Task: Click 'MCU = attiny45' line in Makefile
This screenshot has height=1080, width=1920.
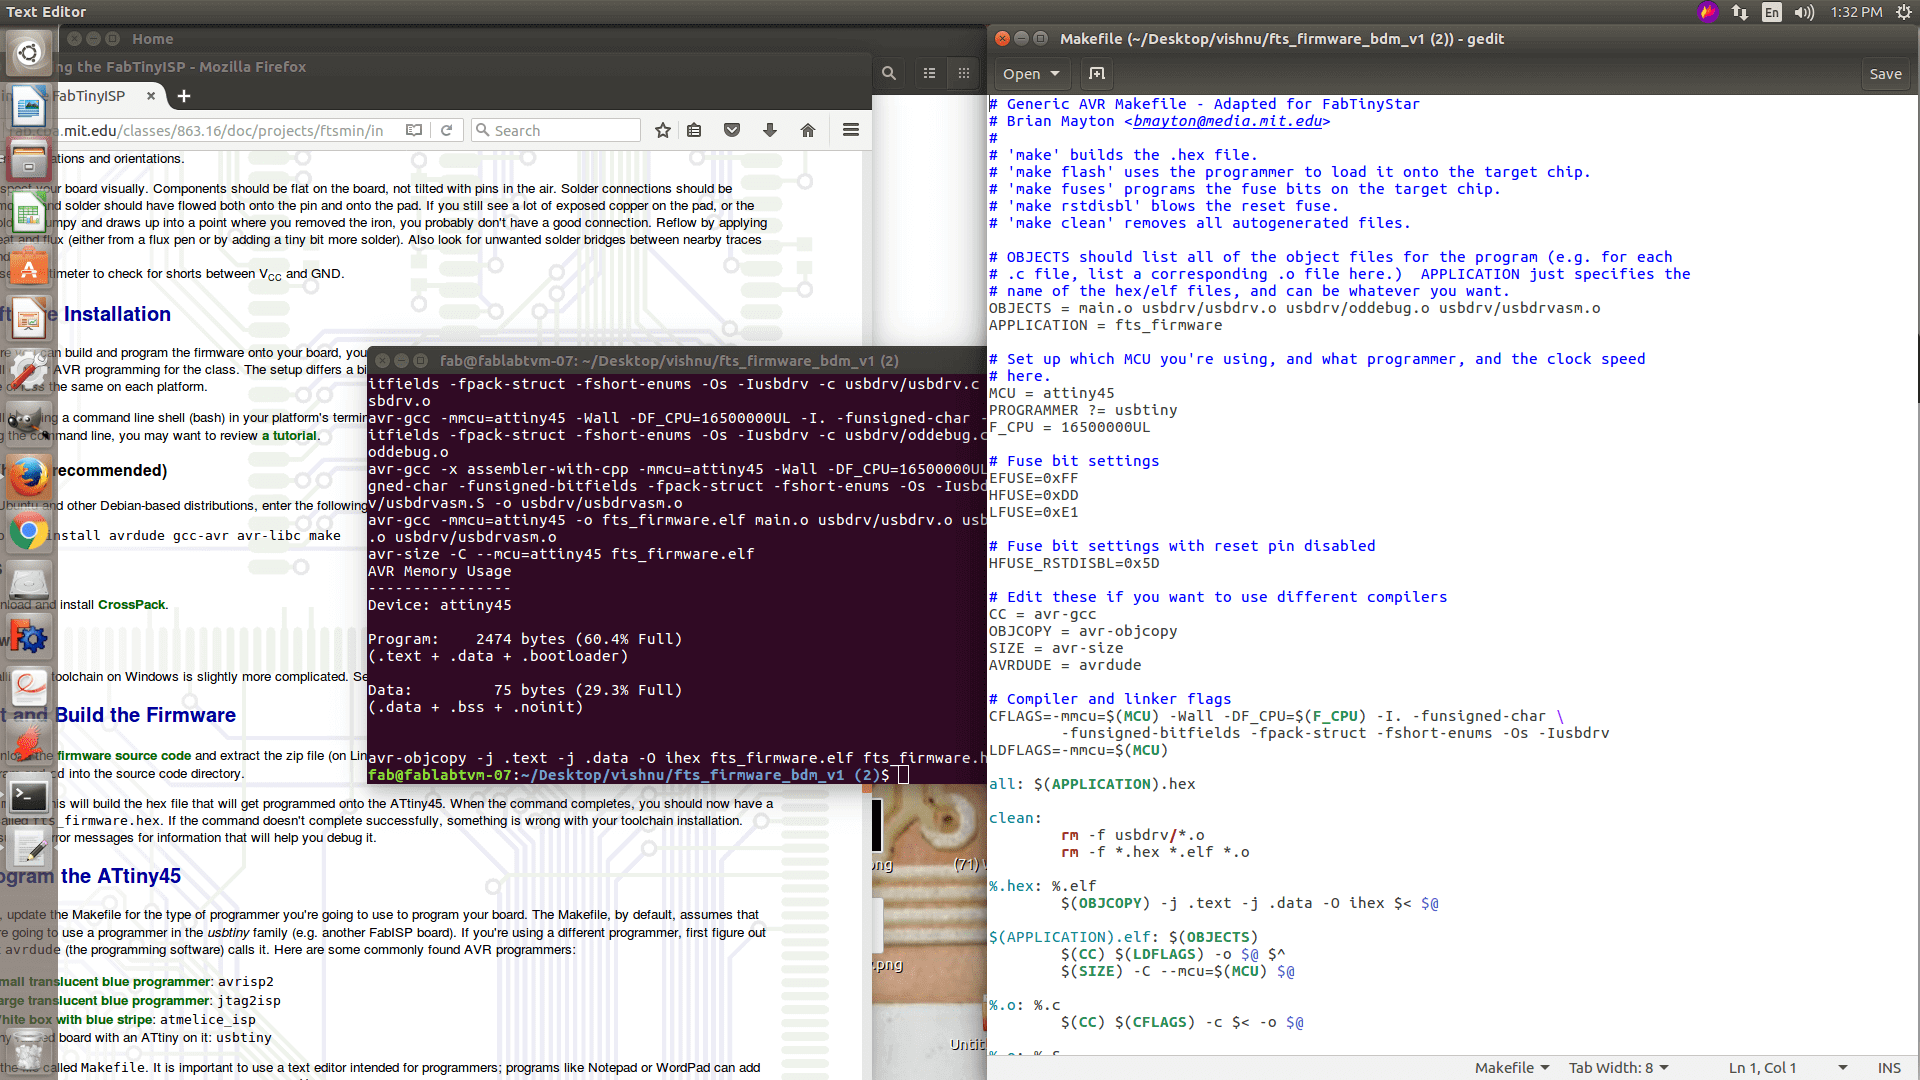Action: tap(1051, 393)
